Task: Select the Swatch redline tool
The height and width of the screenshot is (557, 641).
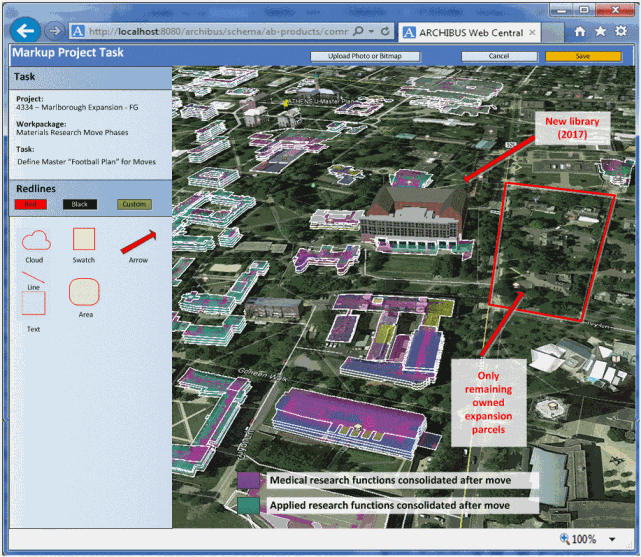Action: [x=84, y=240]
